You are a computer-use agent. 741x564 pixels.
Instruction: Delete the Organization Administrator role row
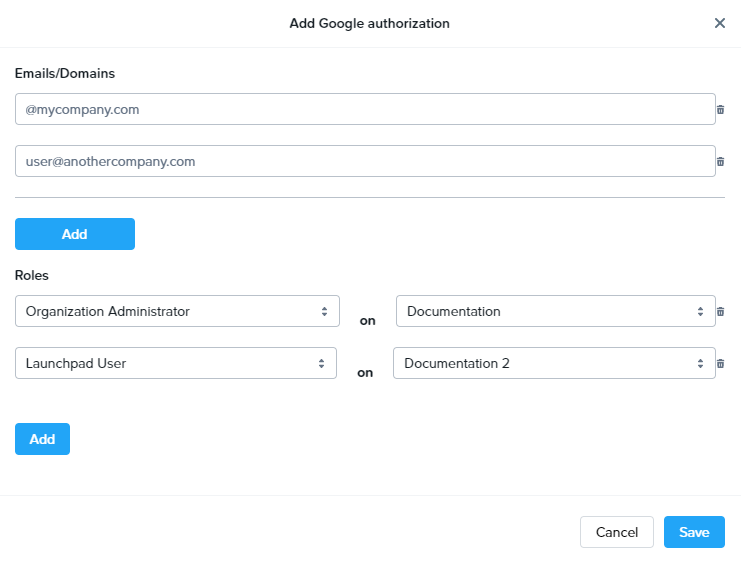720,312
